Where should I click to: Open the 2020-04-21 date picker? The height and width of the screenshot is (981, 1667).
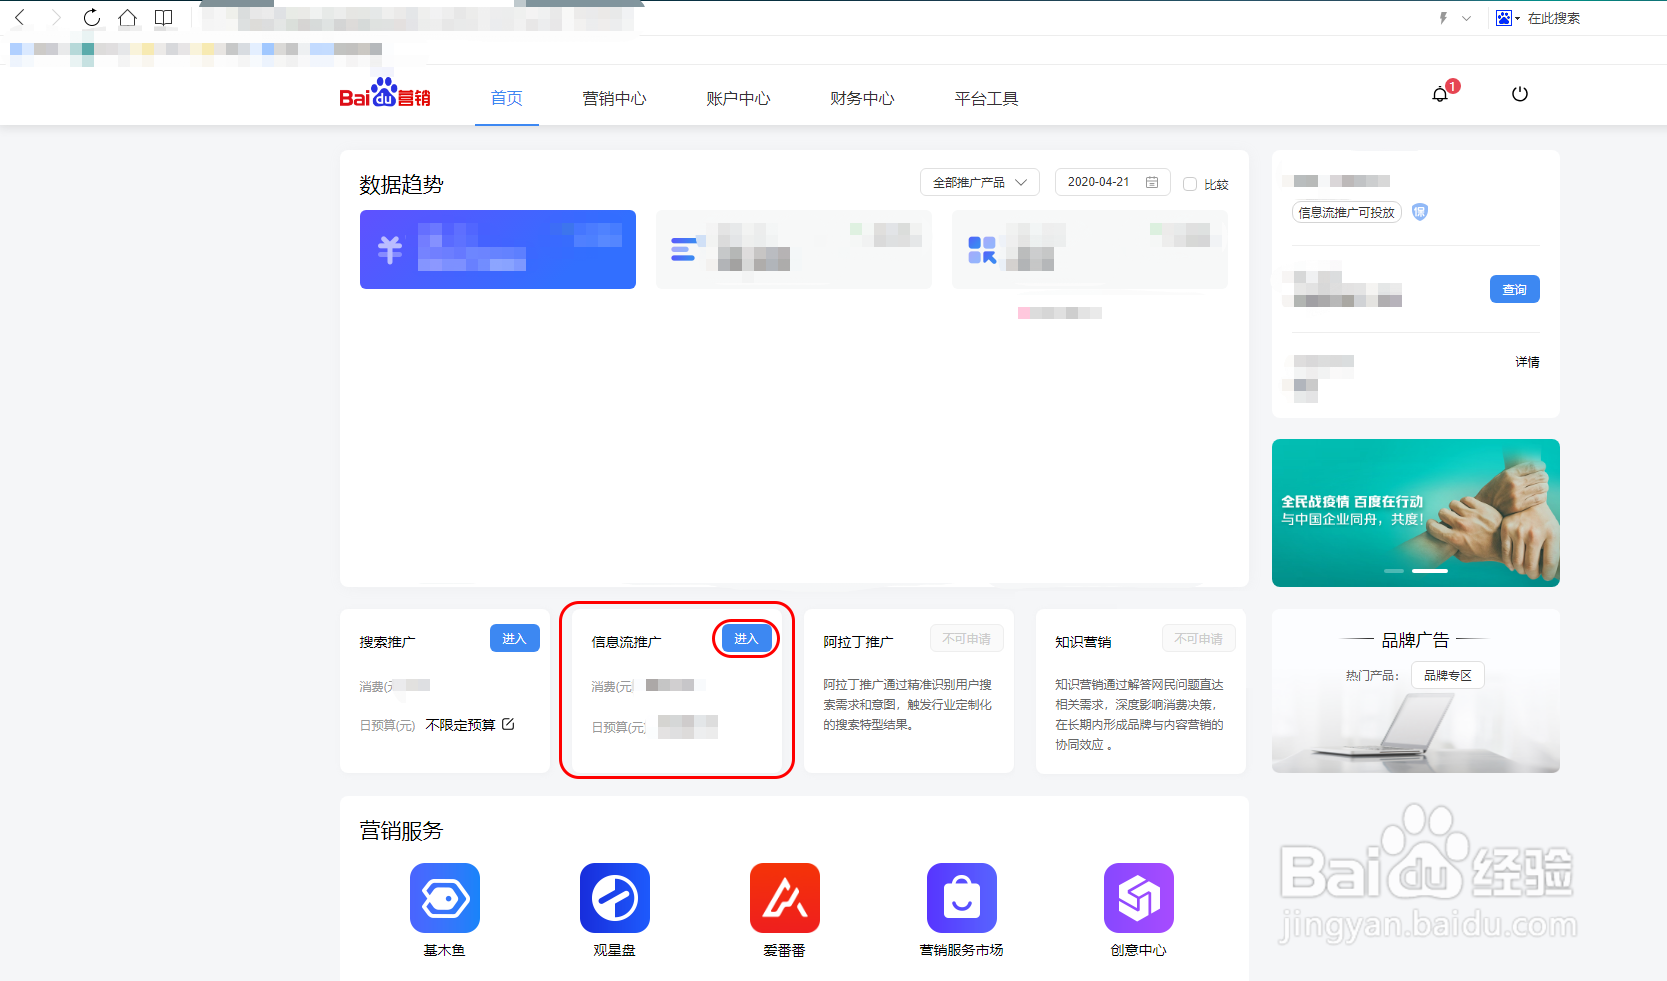[x=1112, y=182]
